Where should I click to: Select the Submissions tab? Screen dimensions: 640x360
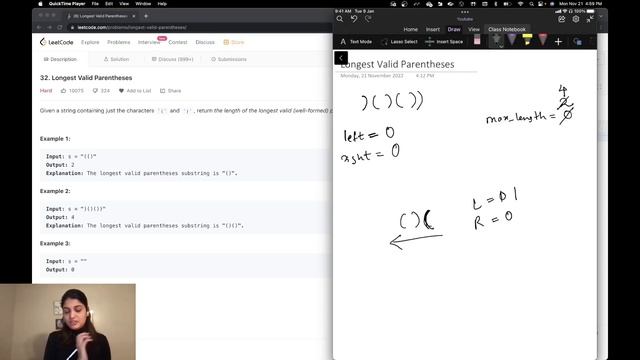[229, 59]
